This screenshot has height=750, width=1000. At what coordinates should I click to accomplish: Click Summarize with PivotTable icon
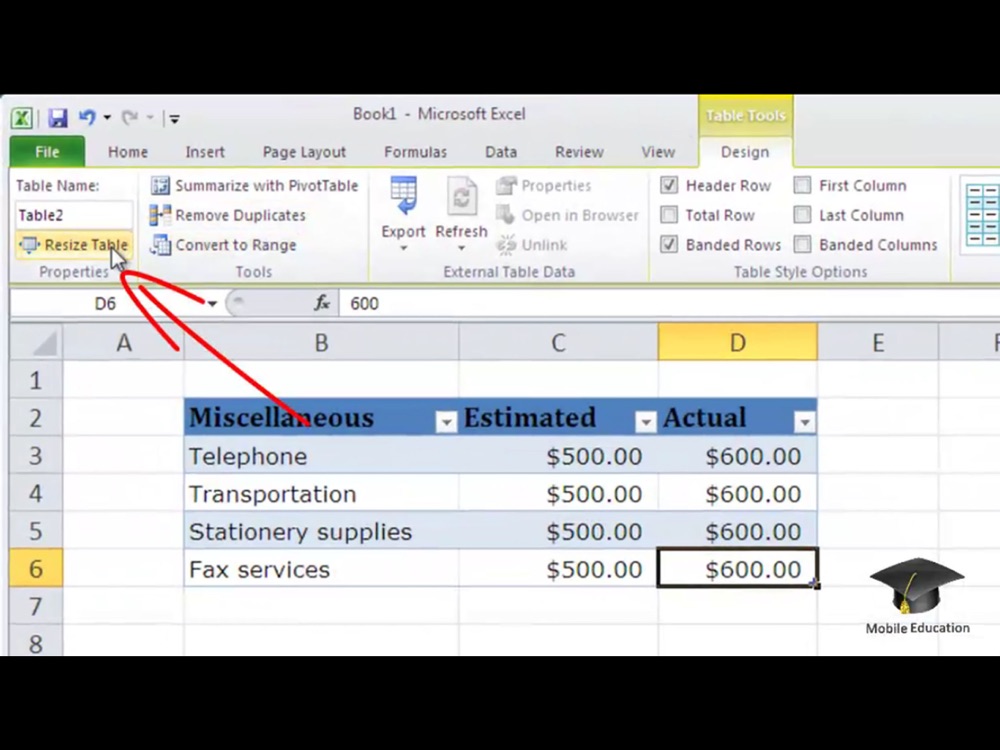[x=160, y=186]
